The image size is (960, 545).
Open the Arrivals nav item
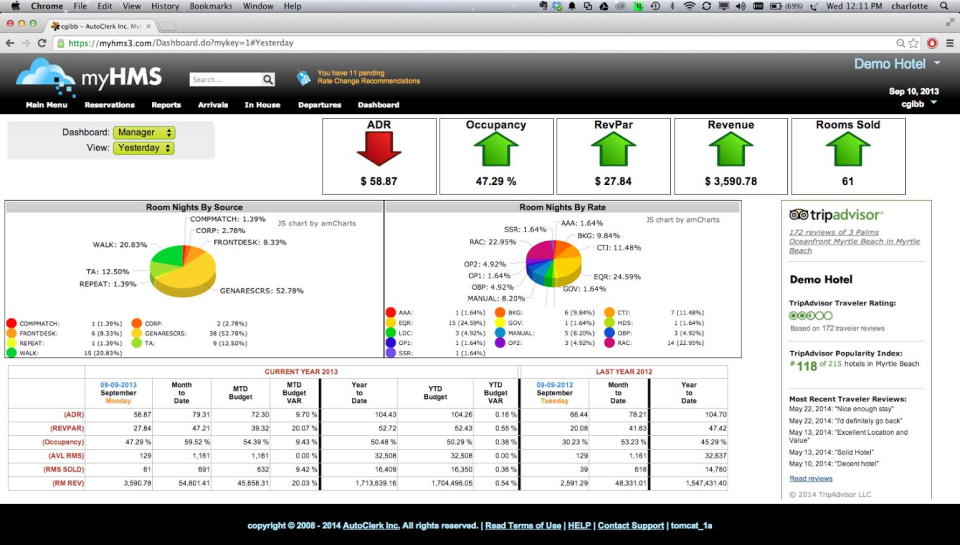pos(213,105)
